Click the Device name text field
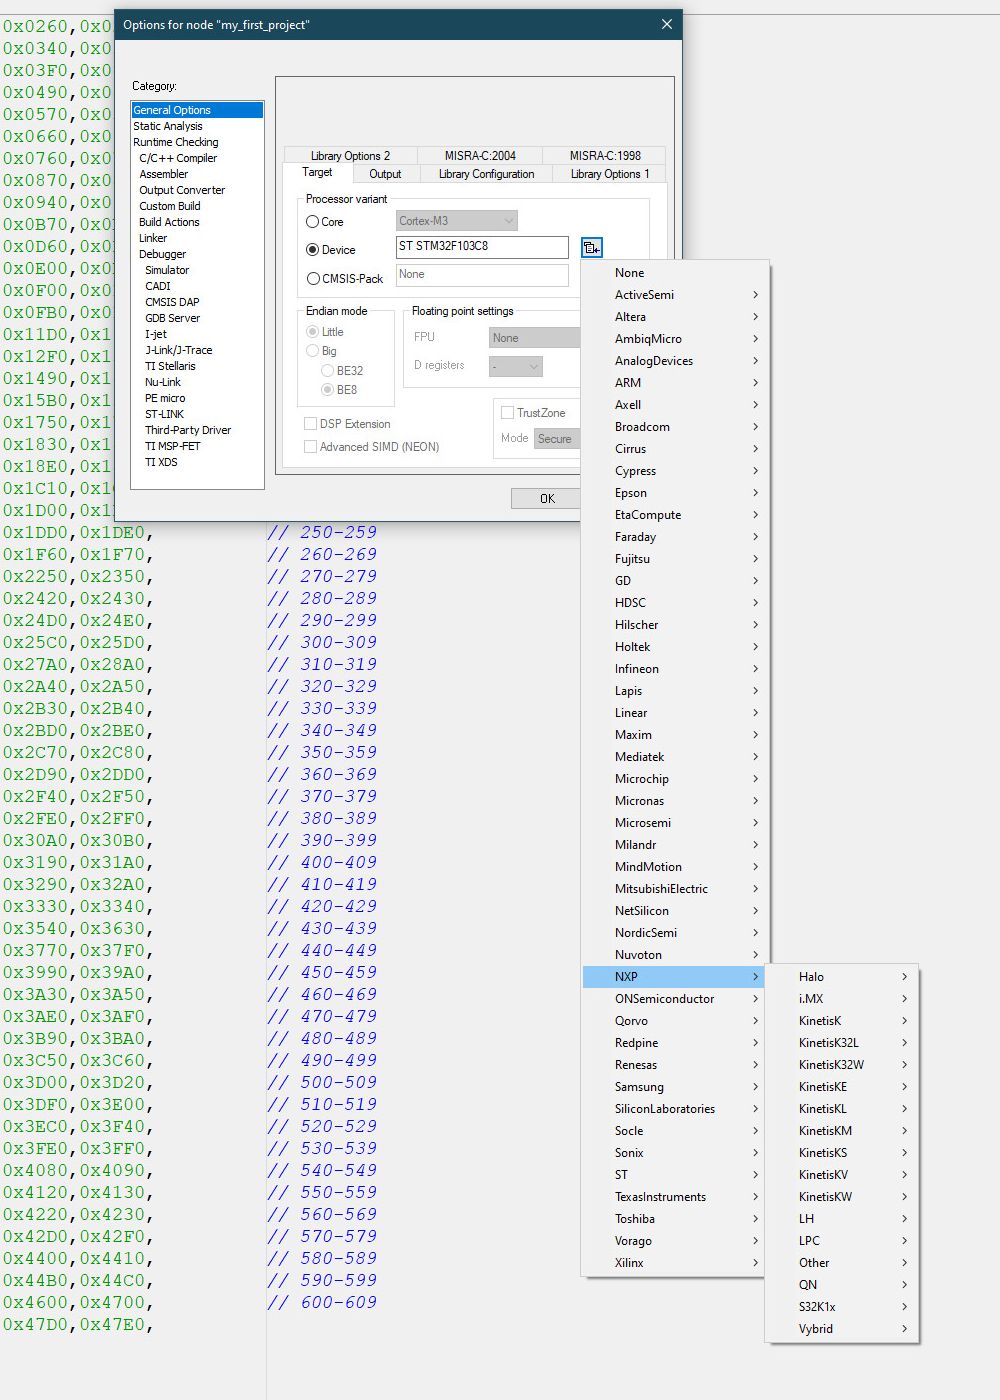This screenshot has width=1000, height=1400. [x=481, y=247]
